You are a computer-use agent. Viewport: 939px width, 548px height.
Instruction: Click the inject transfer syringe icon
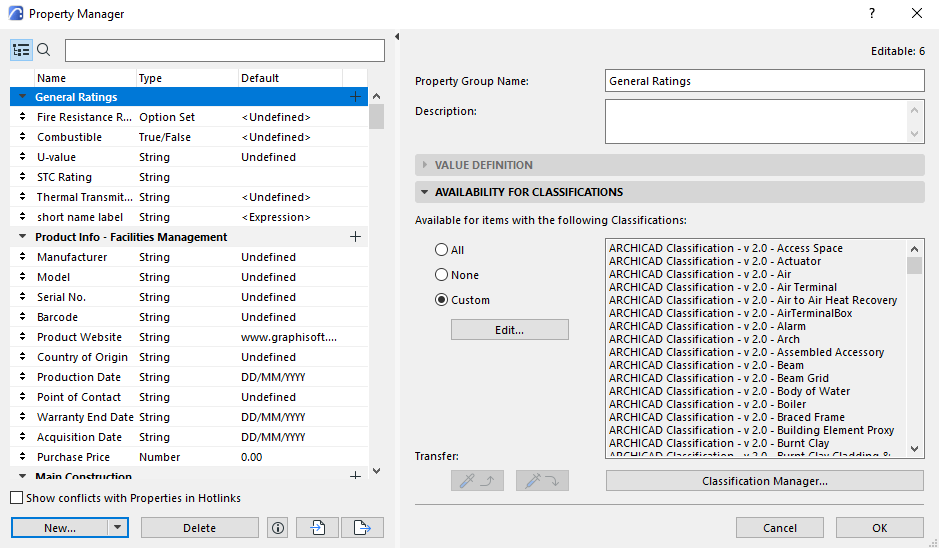(x=542, y=480)
